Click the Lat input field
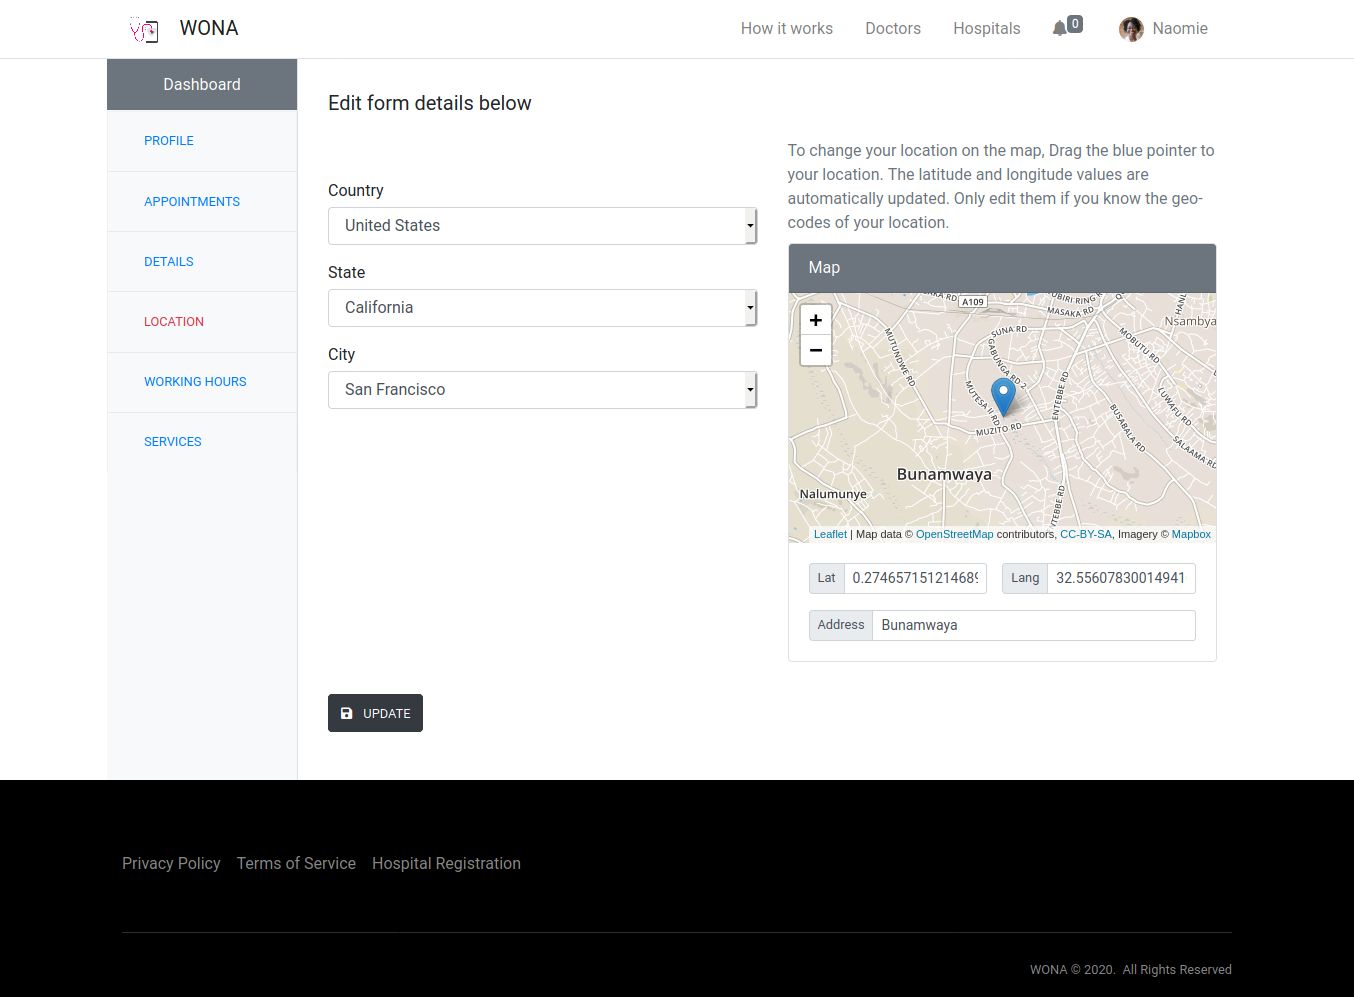 pos(915,578)
